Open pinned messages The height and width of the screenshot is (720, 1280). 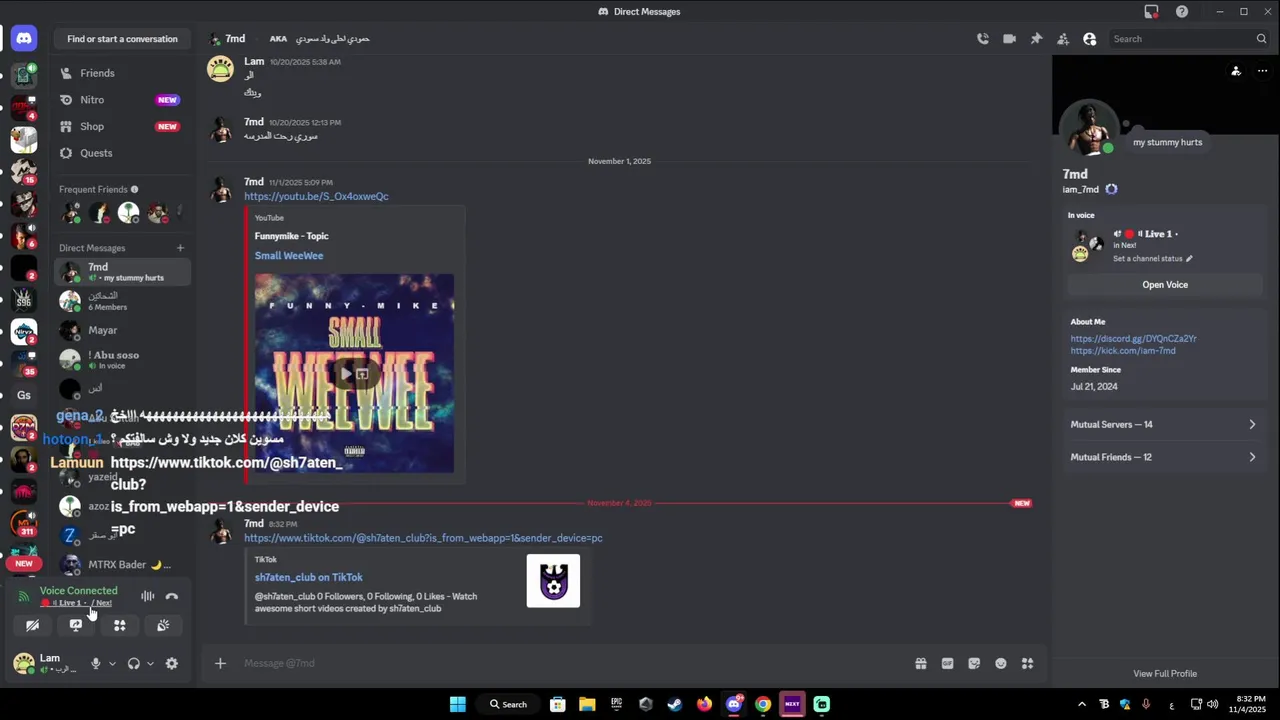1036,39
